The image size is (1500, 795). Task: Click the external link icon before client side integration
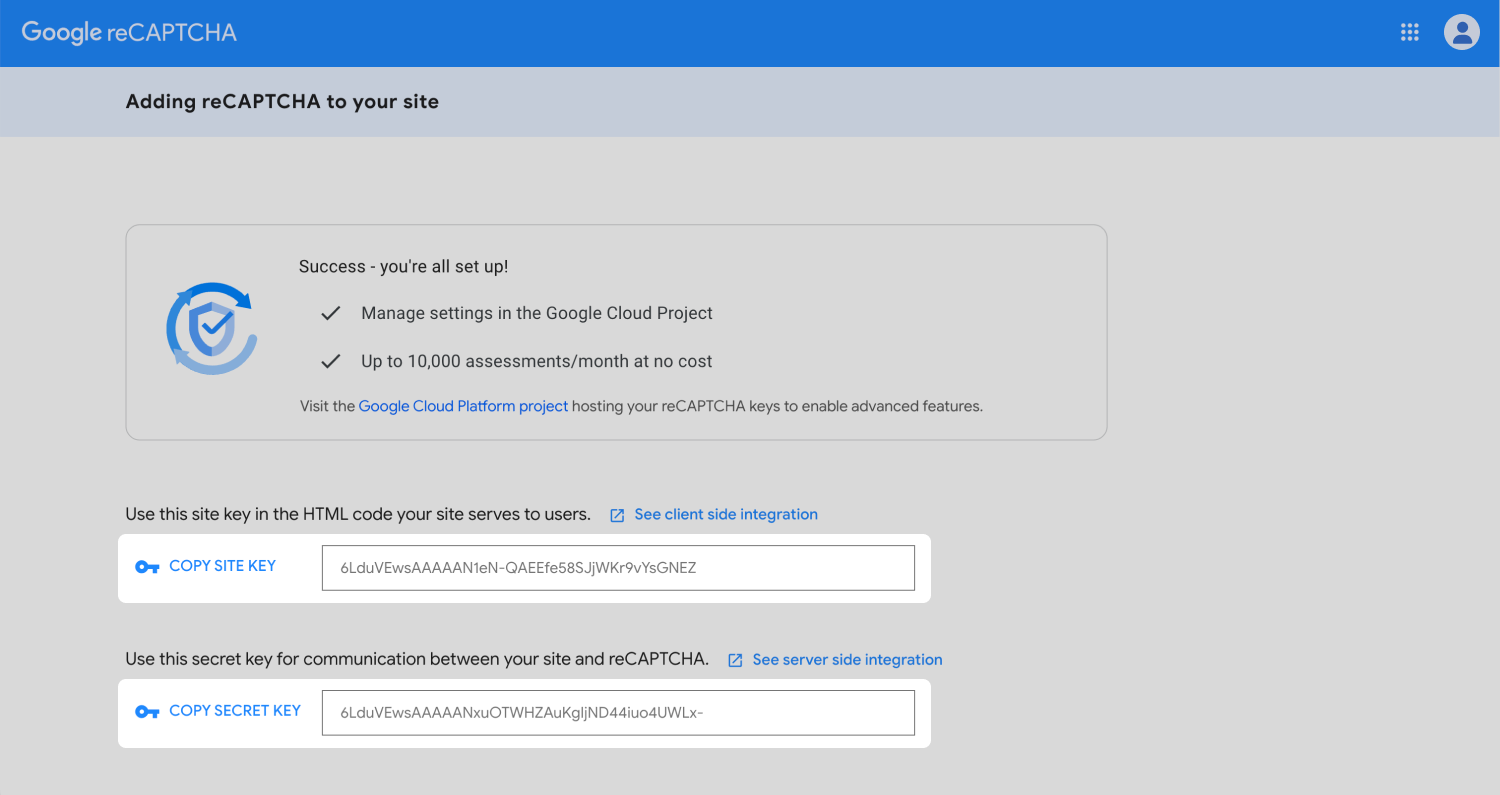click(616, 514)
